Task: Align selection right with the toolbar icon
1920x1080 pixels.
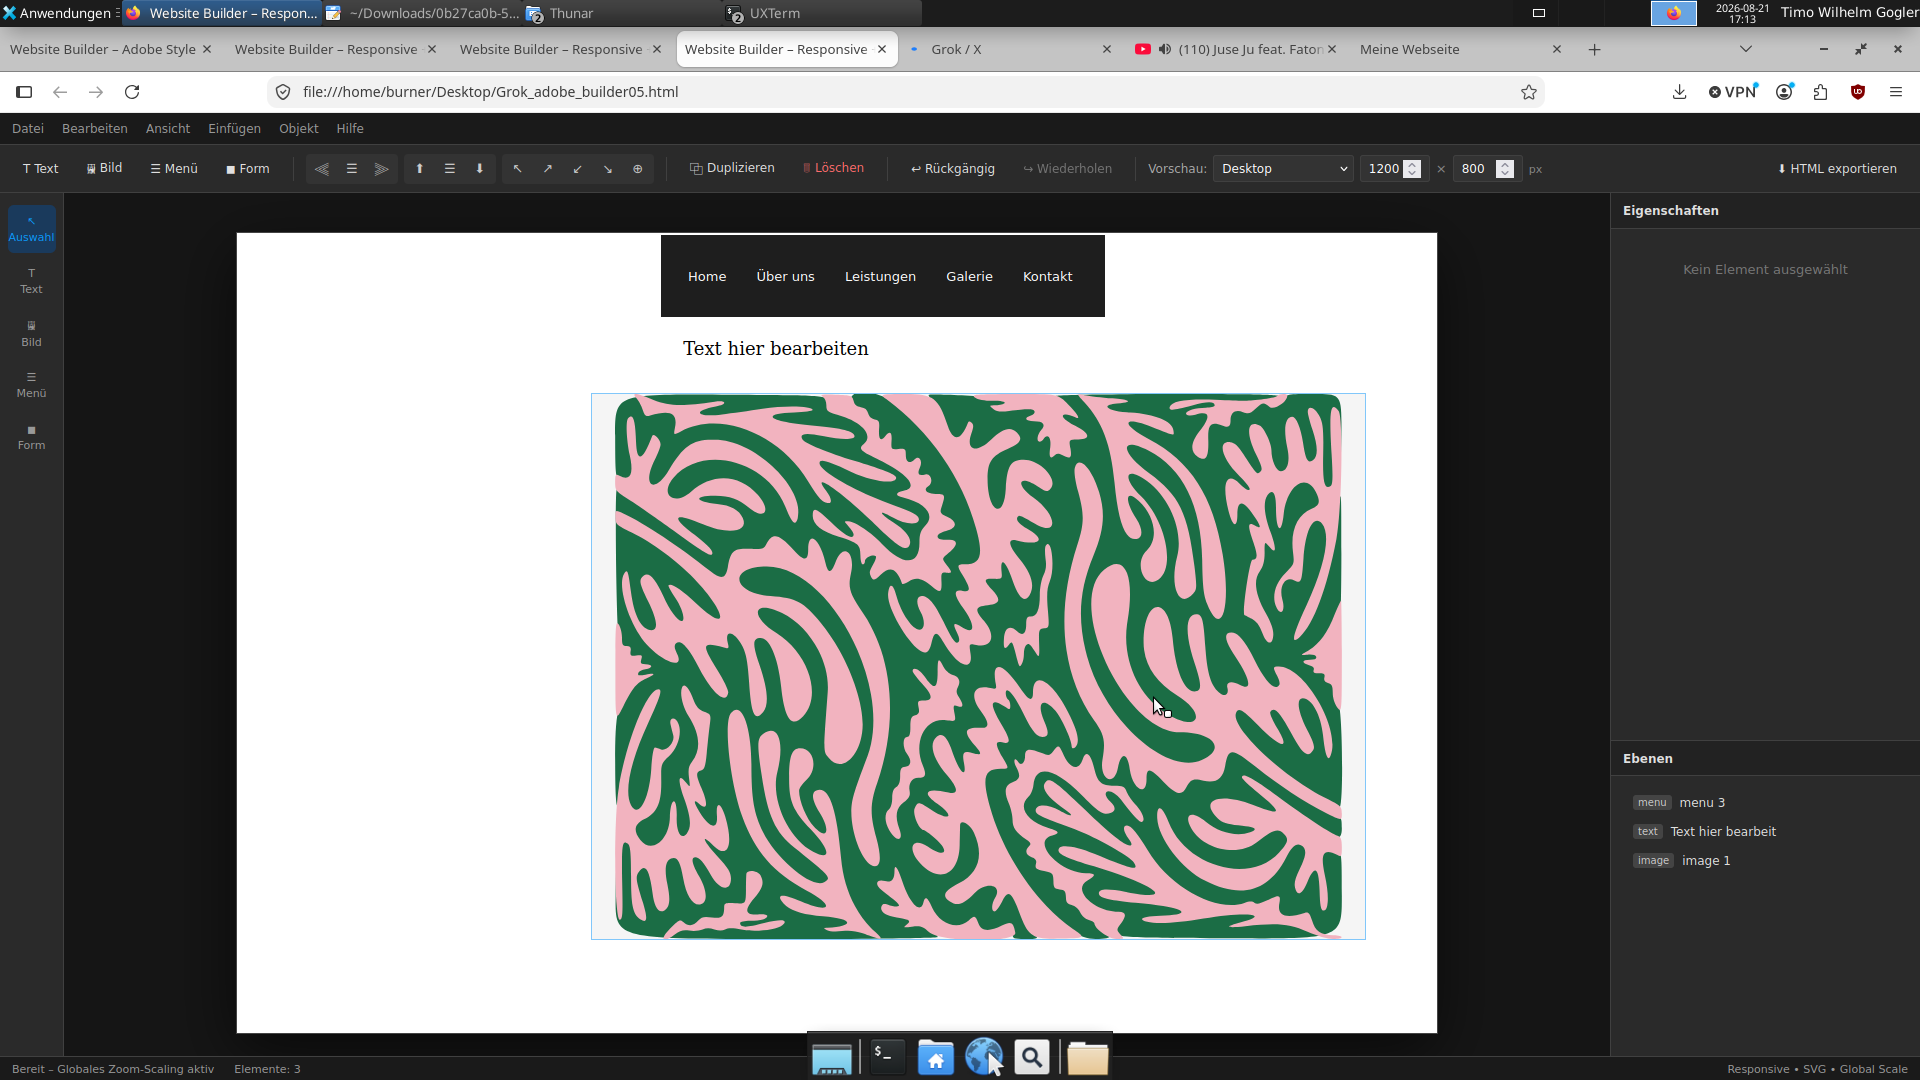Action: tap(382, 169)
